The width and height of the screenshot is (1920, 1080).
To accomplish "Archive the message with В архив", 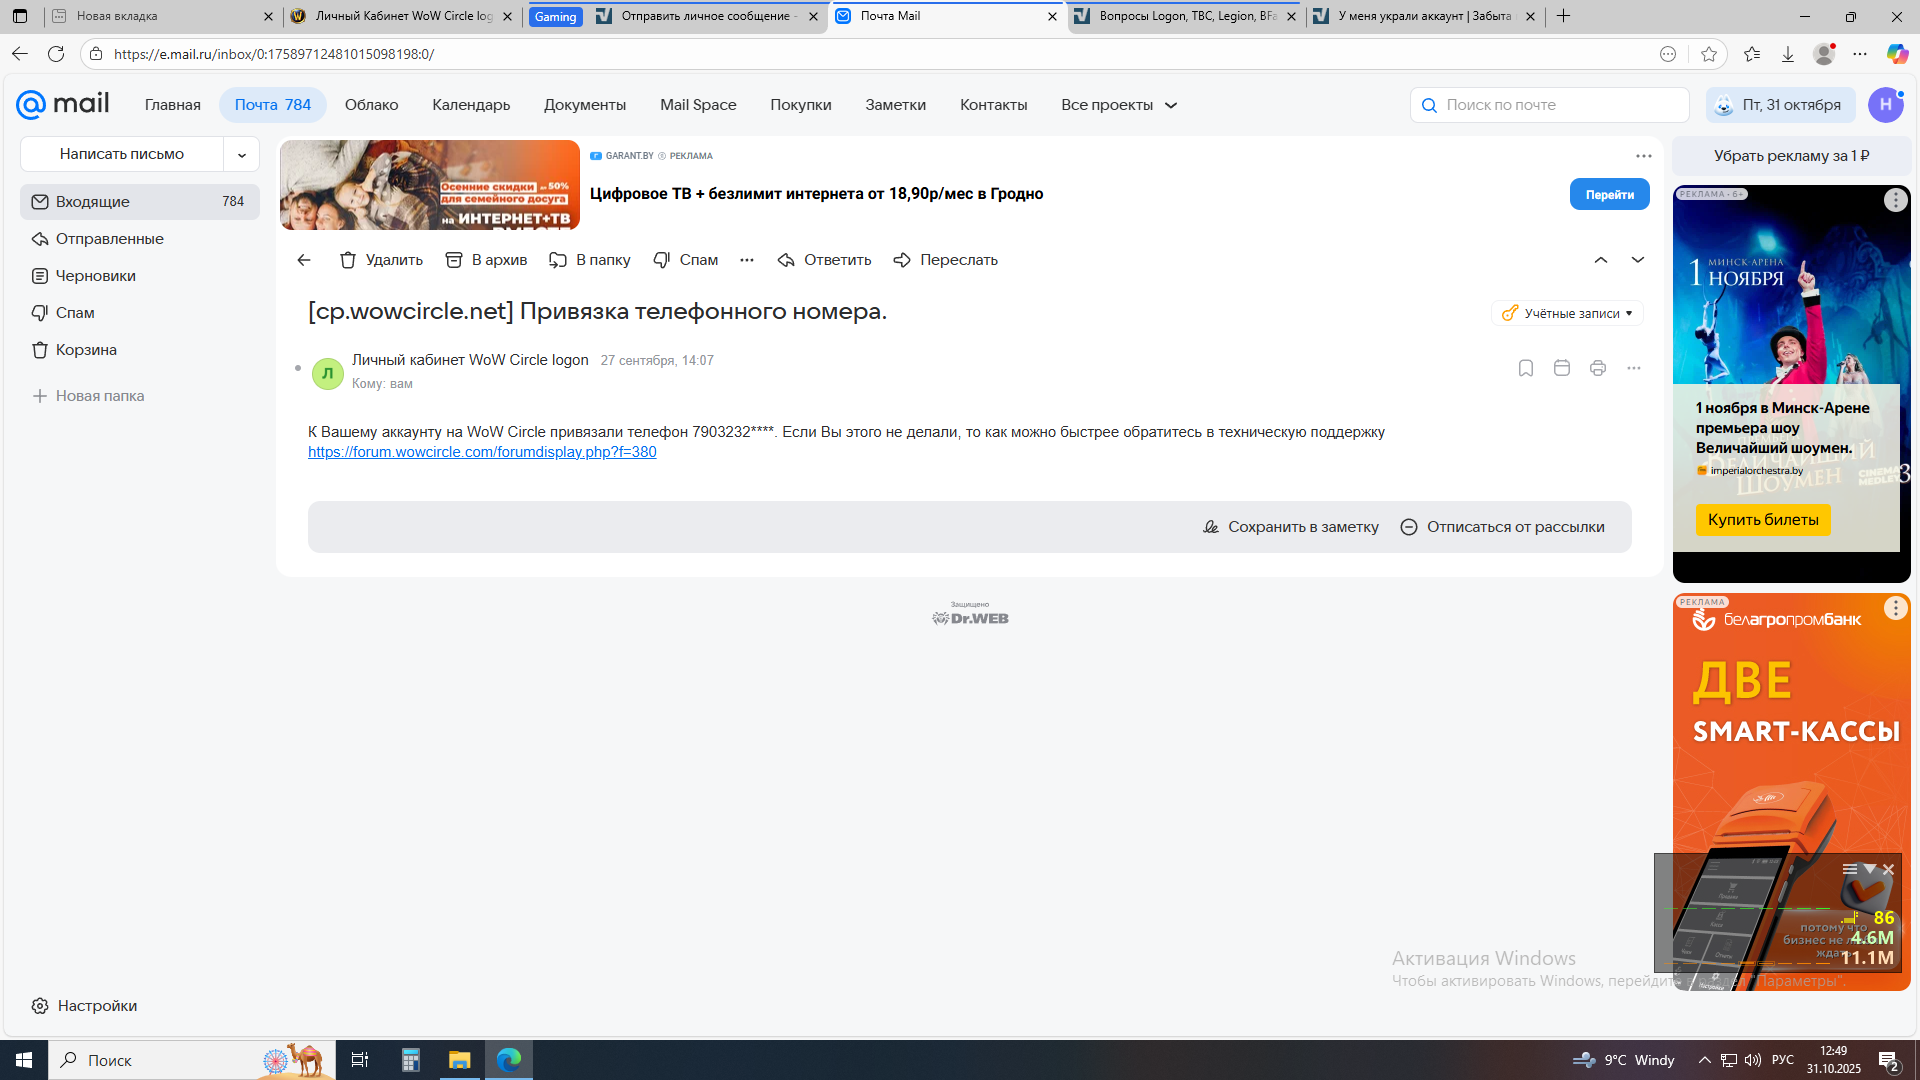I will [x=486, y=260].
